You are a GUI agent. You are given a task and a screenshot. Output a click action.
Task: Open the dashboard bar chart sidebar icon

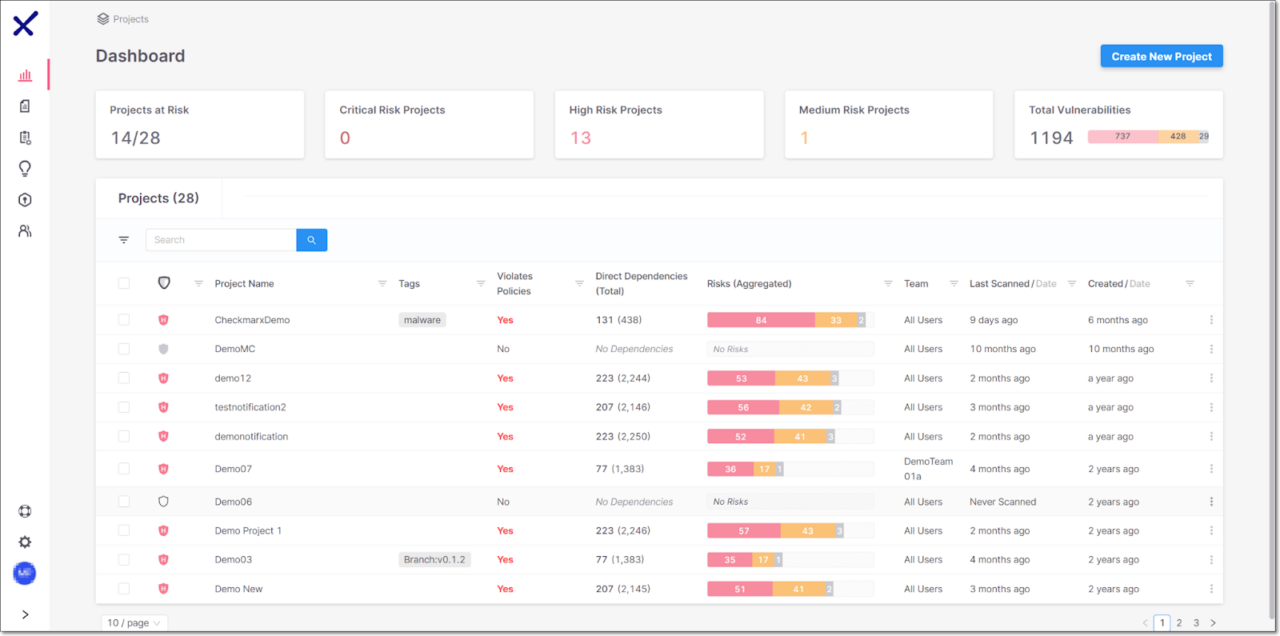pos(25,75)
